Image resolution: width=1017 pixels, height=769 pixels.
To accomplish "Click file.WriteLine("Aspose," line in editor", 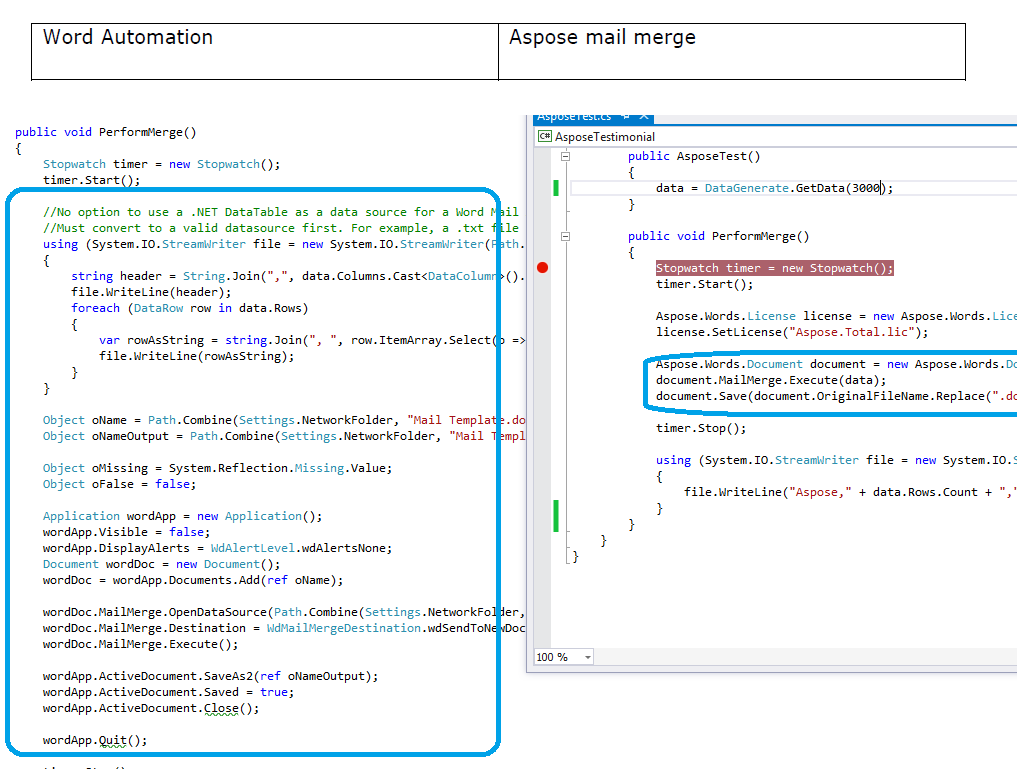I will tap(850, 492).
